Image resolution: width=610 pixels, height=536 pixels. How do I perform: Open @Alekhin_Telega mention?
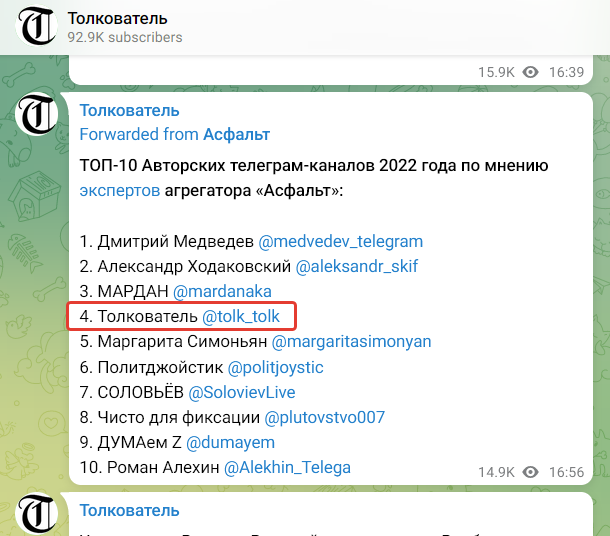tap(287, 468)
